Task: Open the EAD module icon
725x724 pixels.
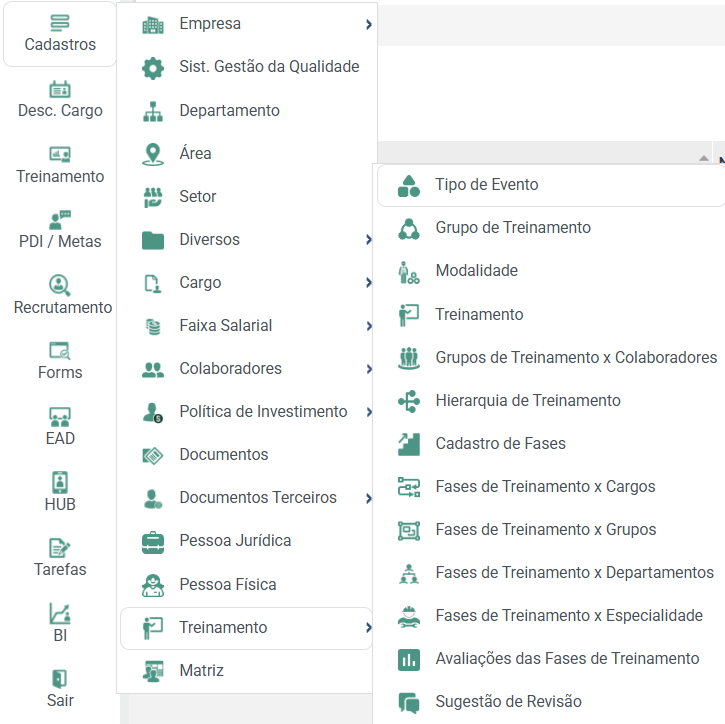Action: (x=60, y=417)
